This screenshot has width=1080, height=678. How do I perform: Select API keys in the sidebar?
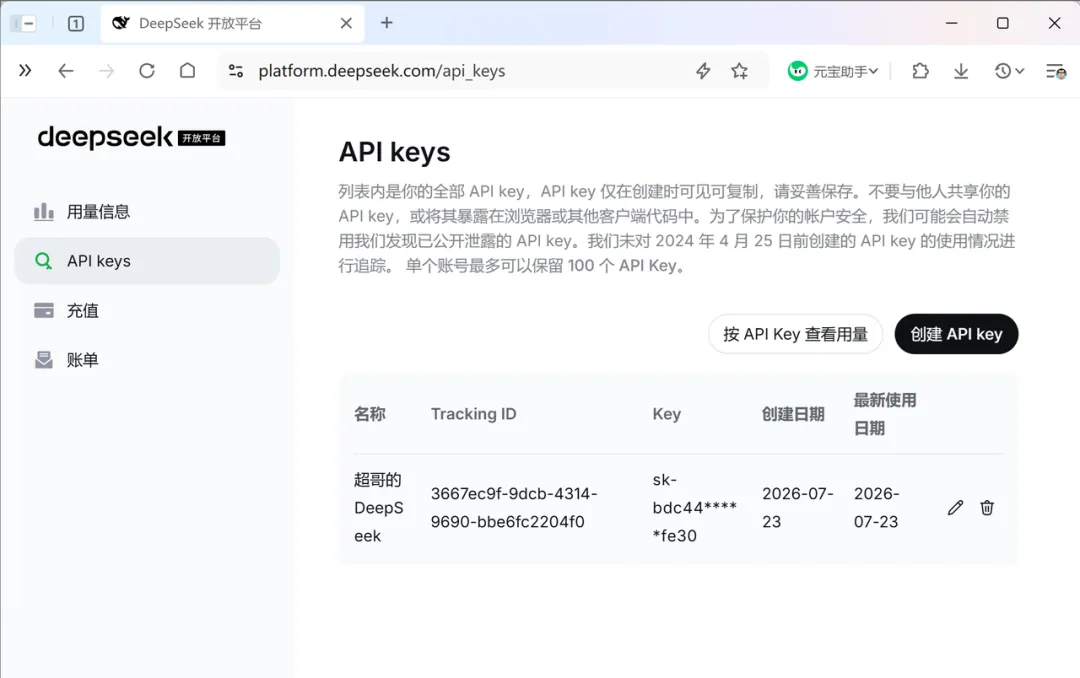[x=147, y=261]
